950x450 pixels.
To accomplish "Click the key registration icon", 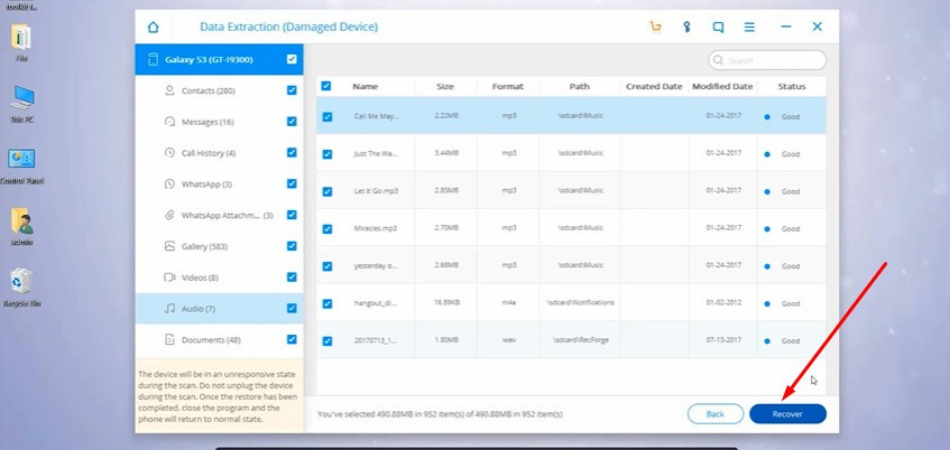I will pos(686,27).
